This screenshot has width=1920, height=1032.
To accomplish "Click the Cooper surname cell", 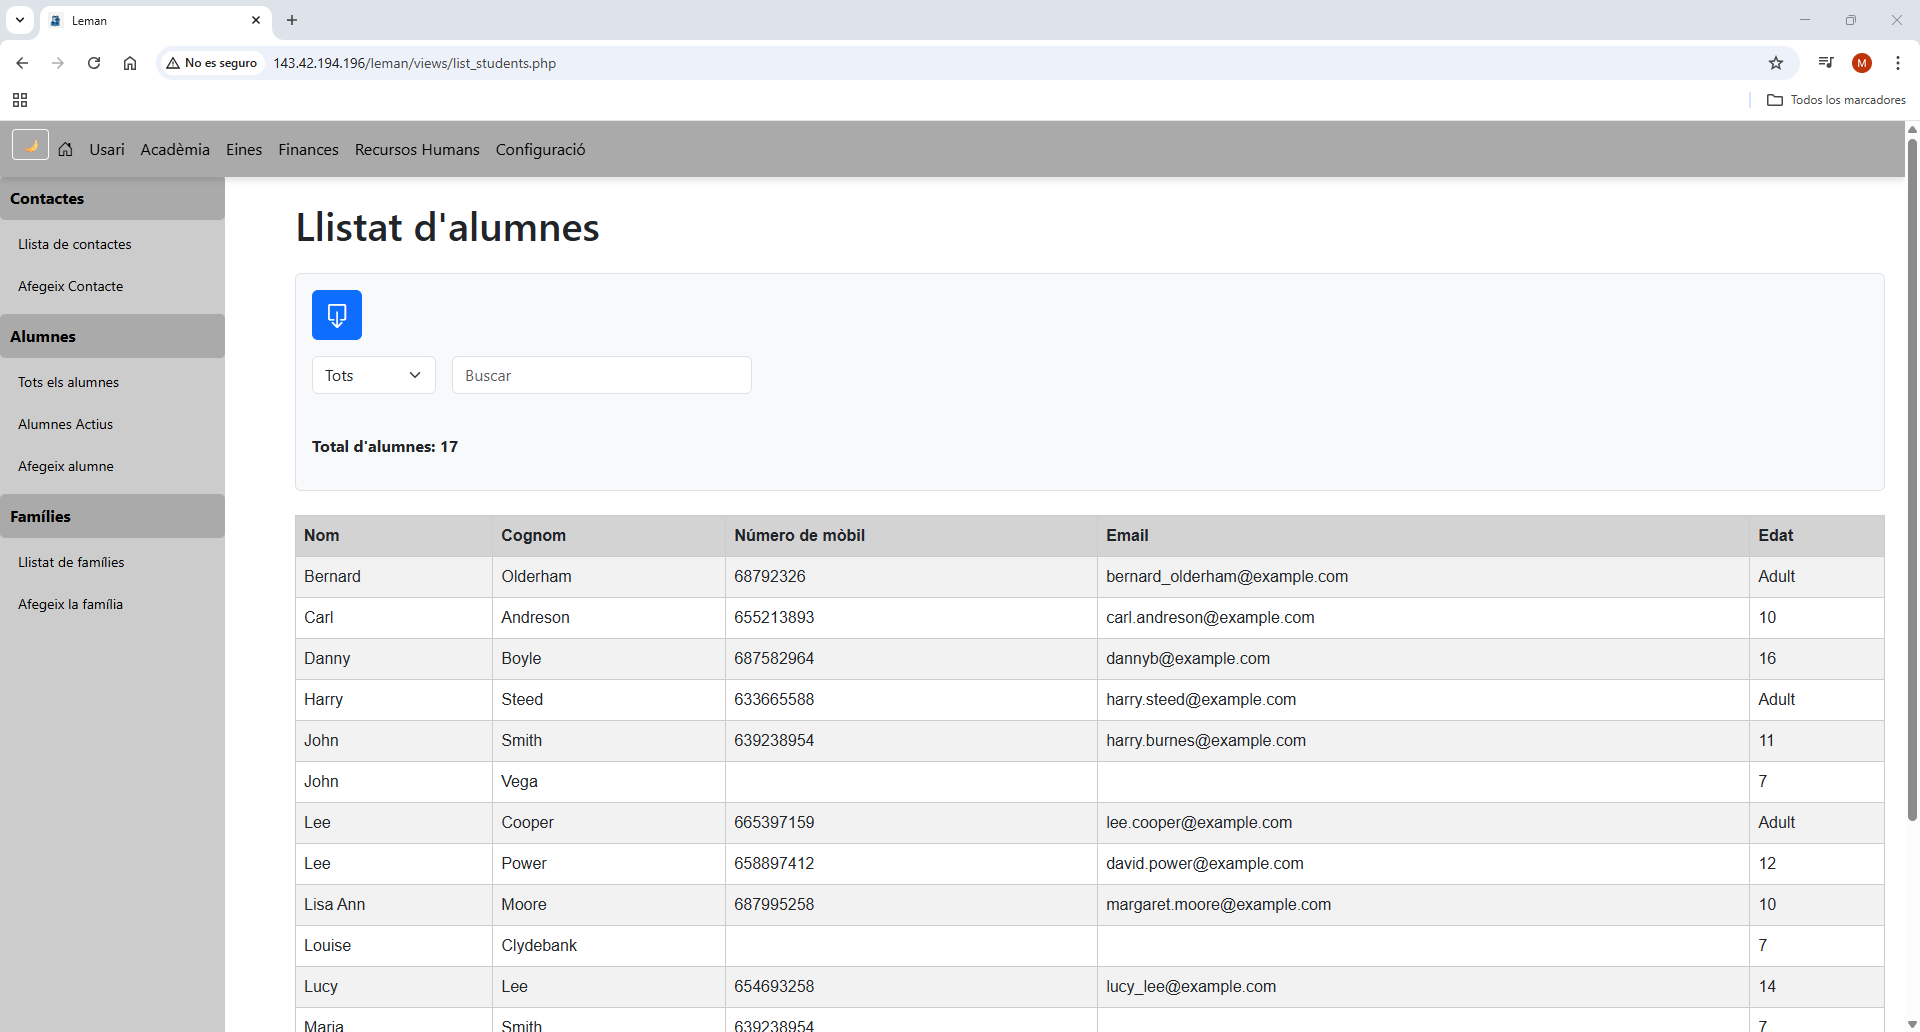I will tap(609, 822).
